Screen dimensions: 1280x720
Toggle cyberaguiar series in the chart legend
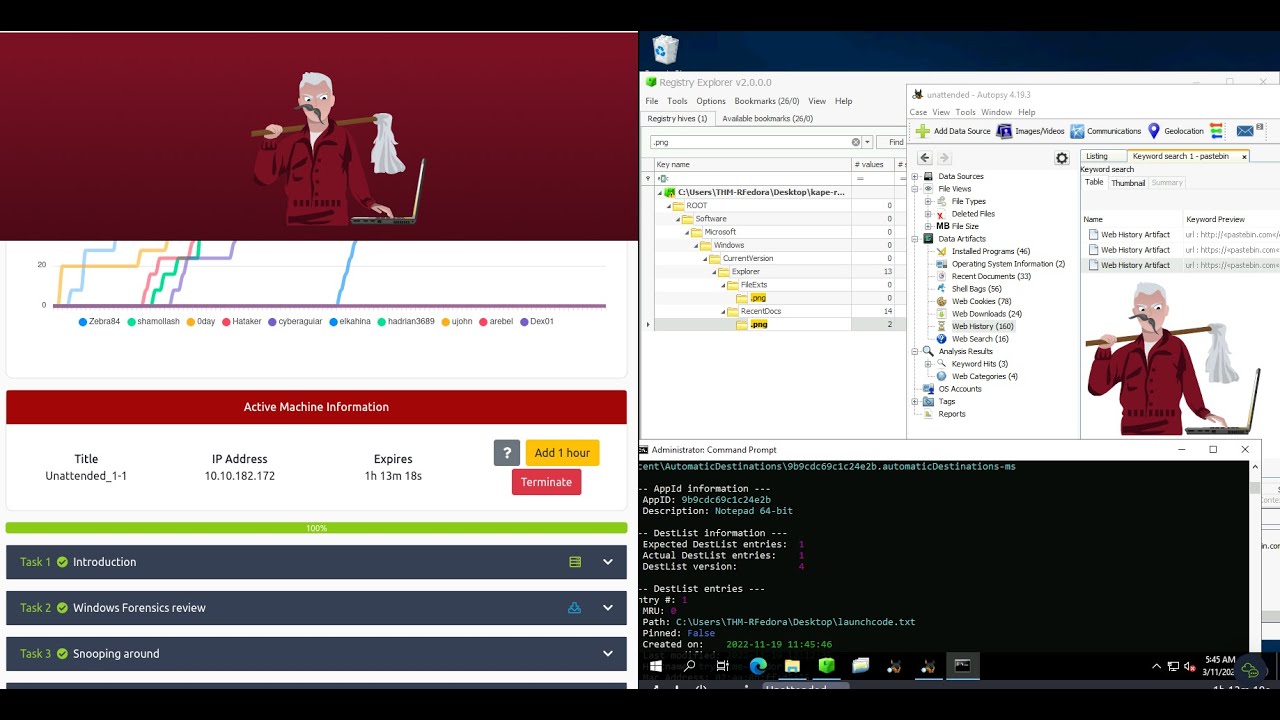295,322
